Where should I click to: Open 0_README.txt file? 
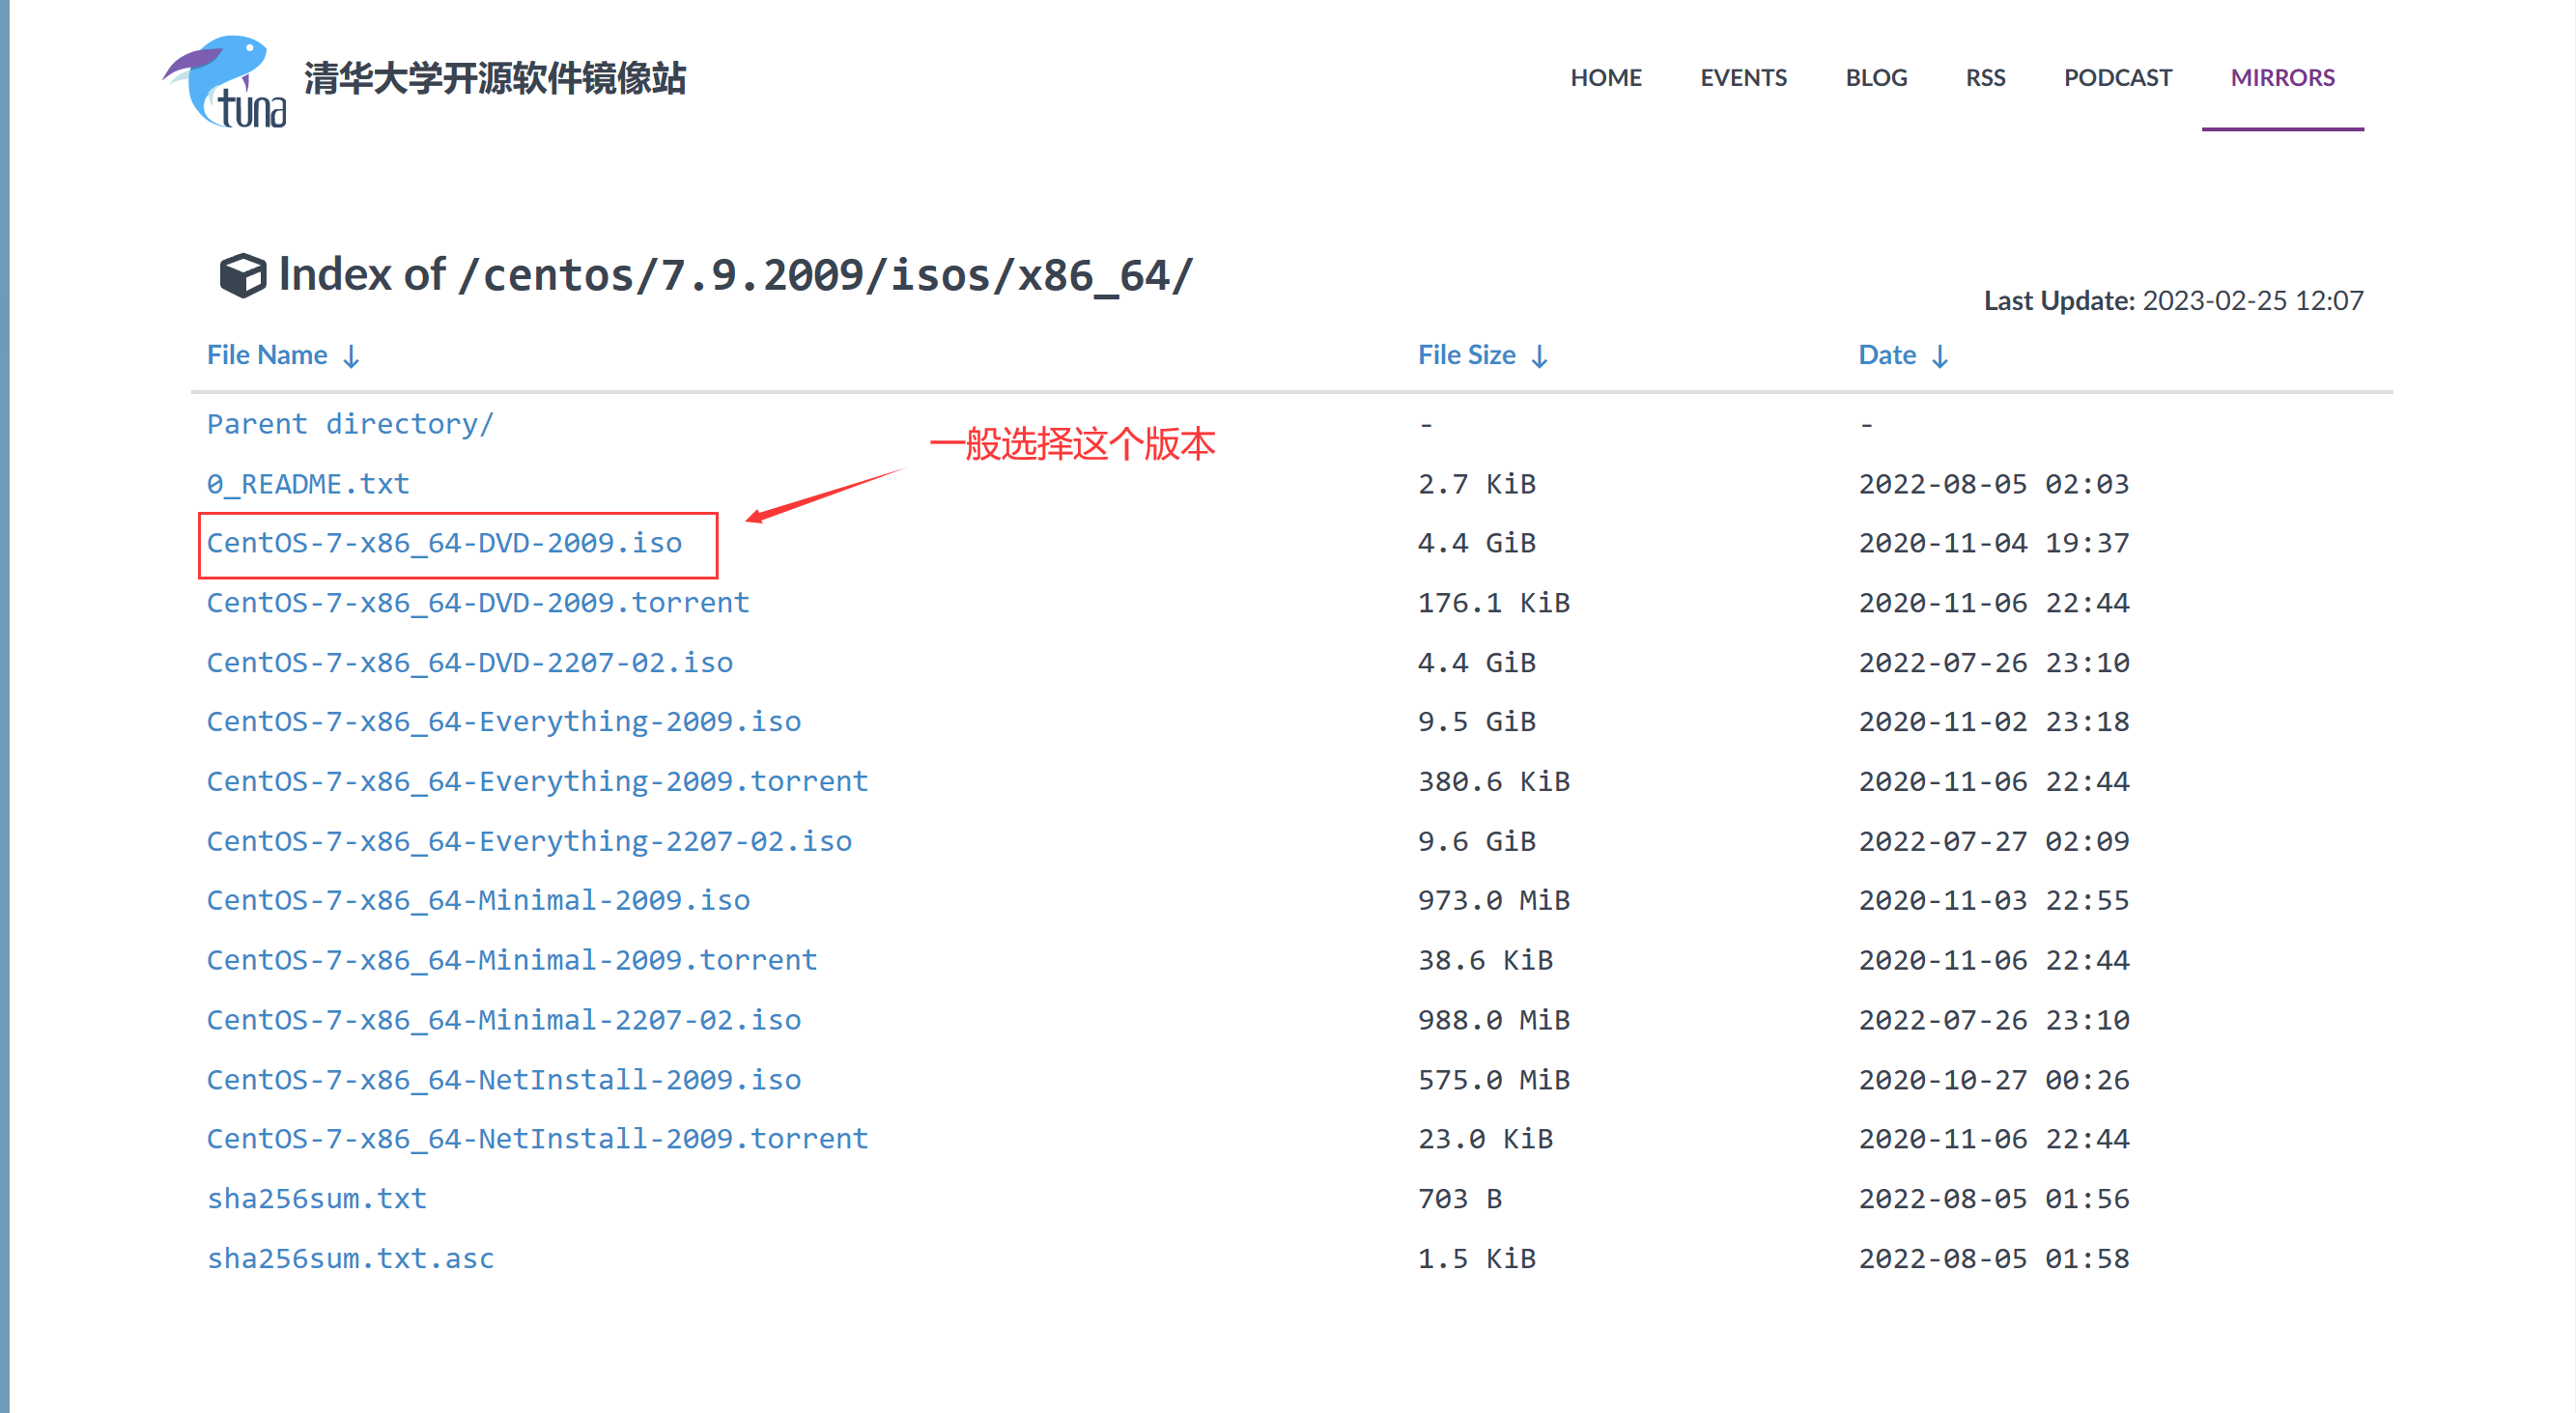[x=308, y=484]
